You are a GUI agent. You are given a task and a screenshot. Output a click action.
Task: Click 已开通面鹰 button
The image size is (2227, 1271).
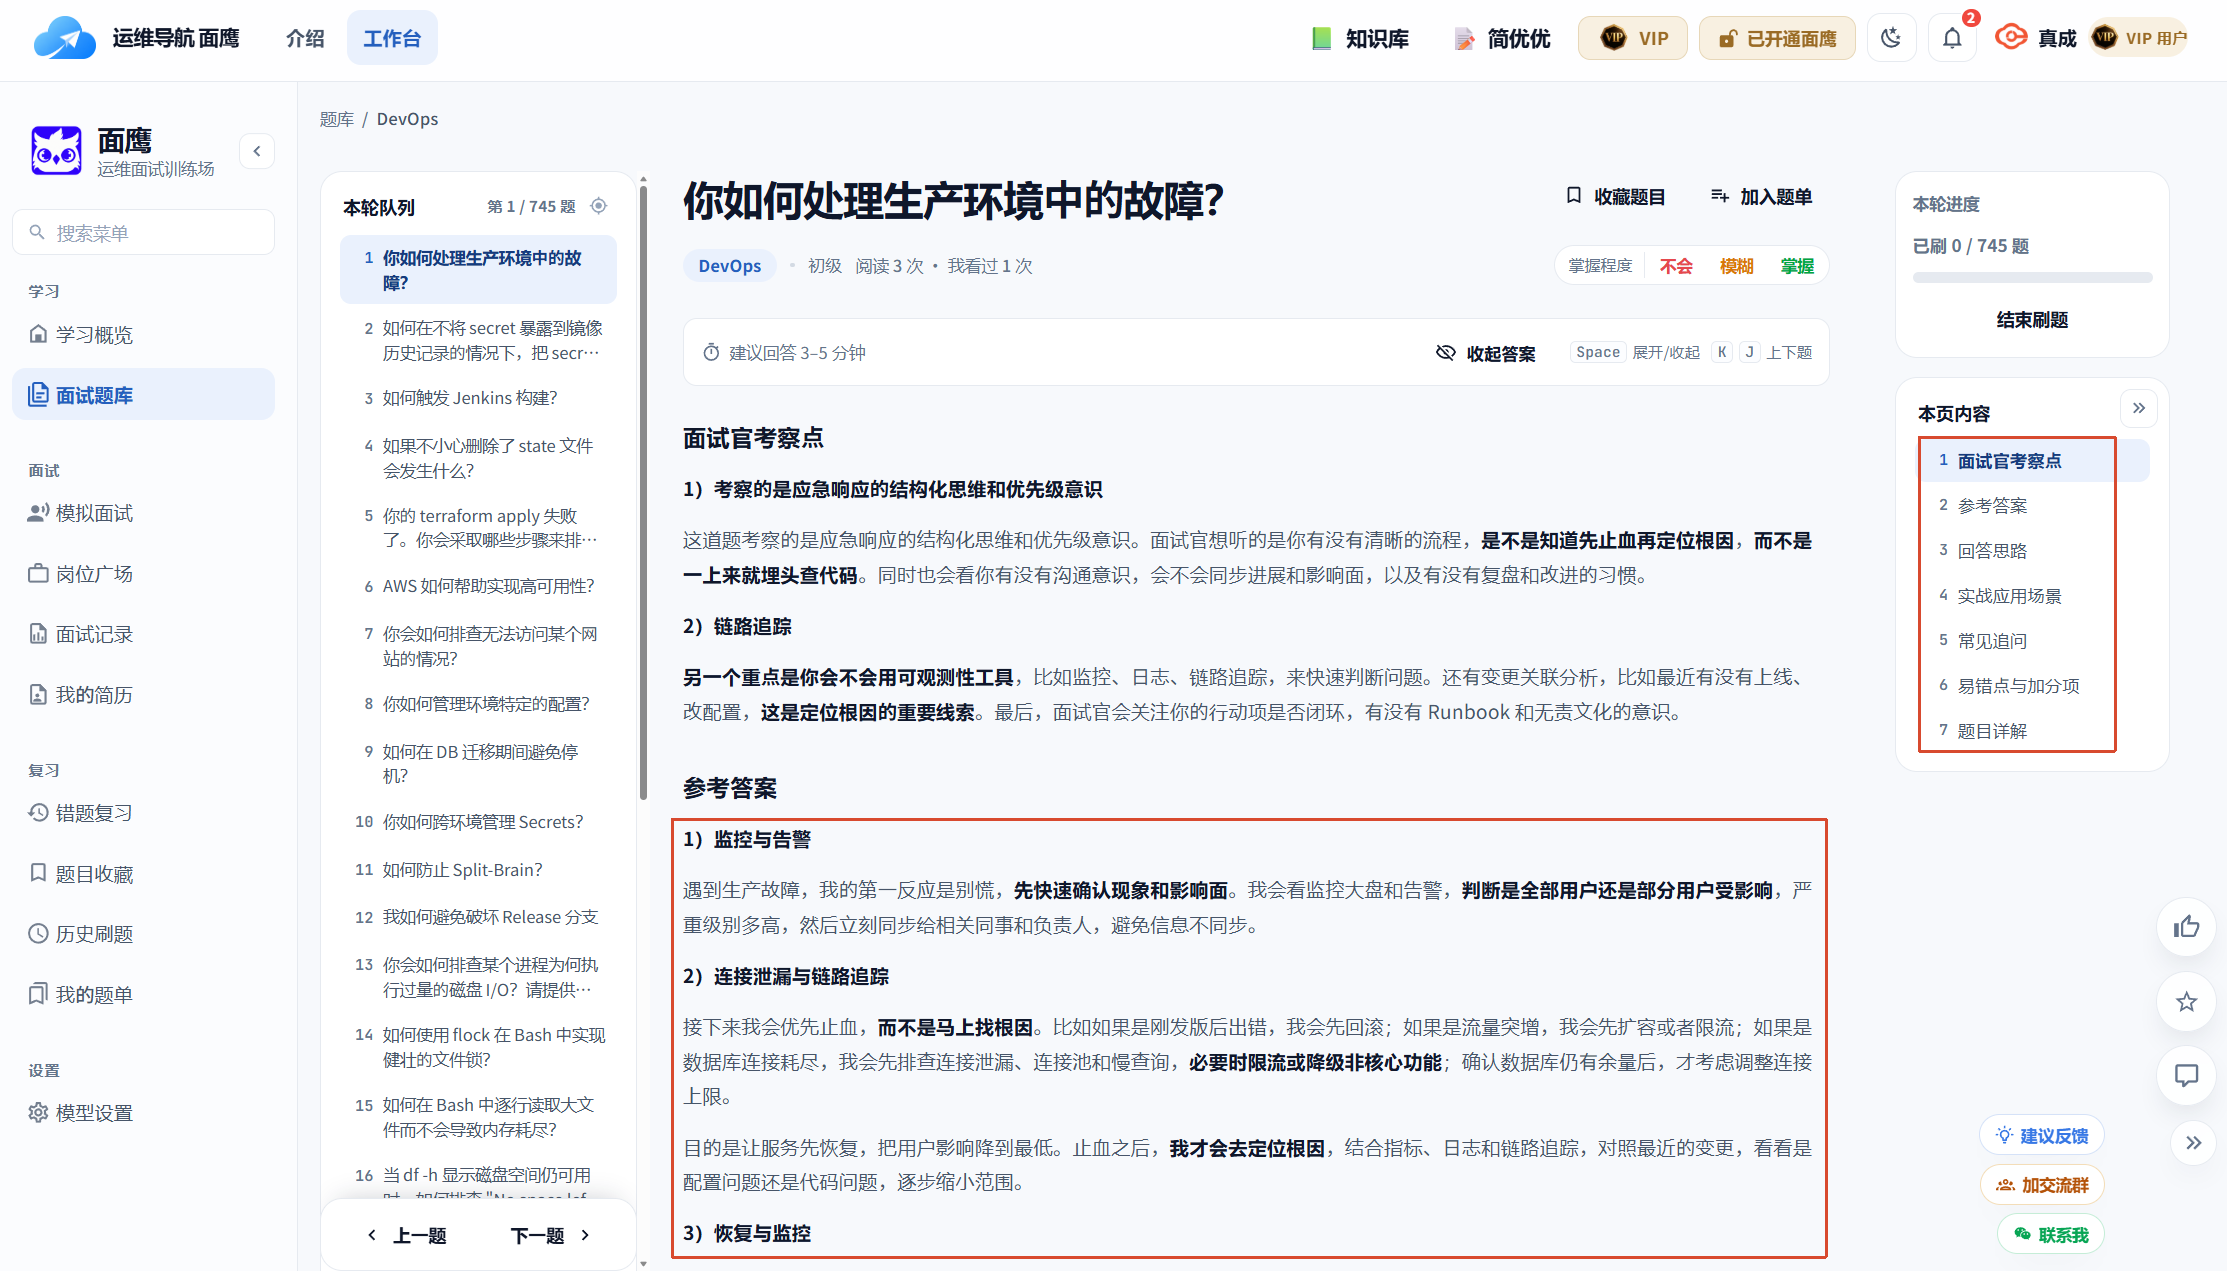pos(1777,38)
